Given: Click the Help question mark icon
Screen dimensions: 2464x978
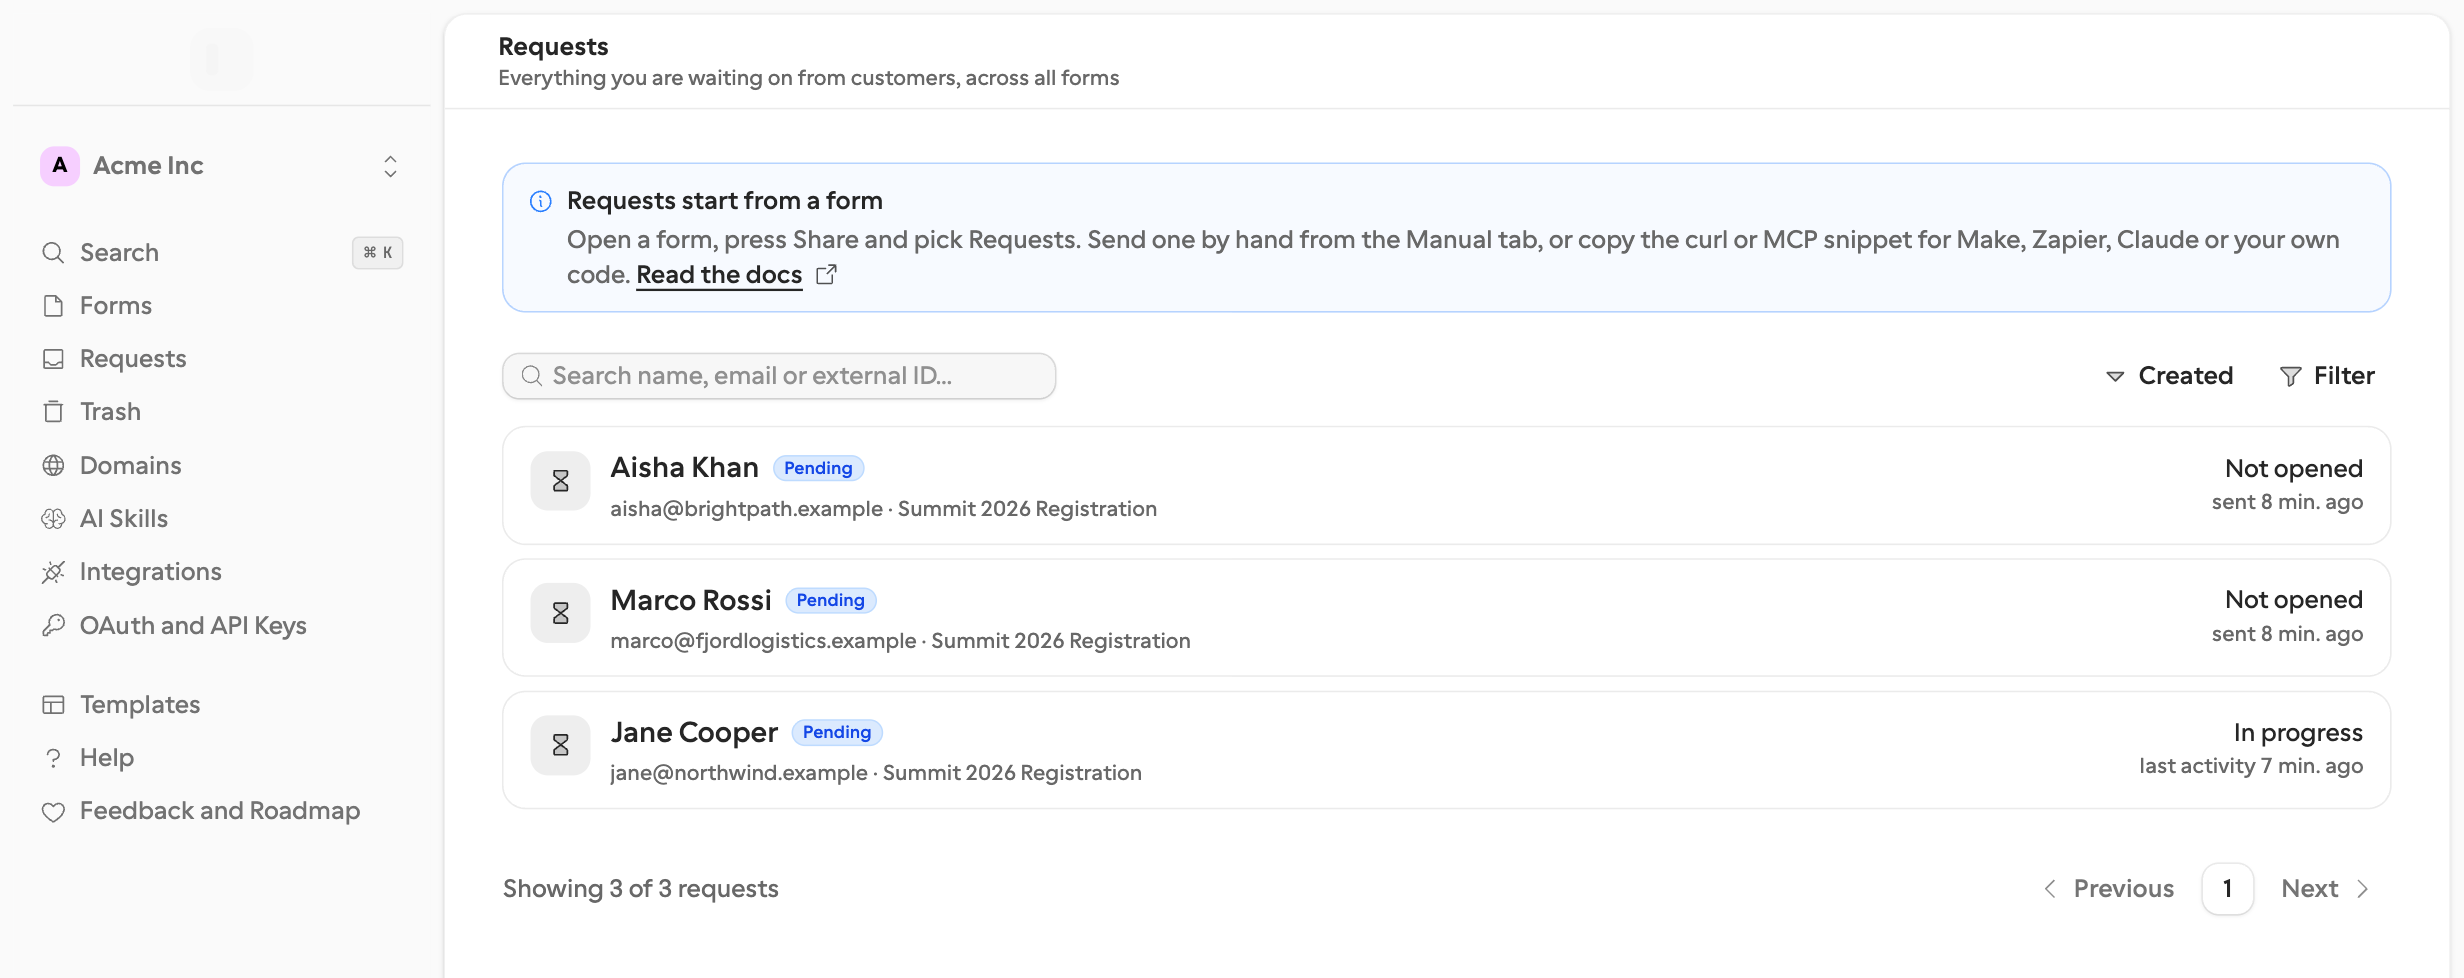Looking at the screenshot, I should (54, 758).
